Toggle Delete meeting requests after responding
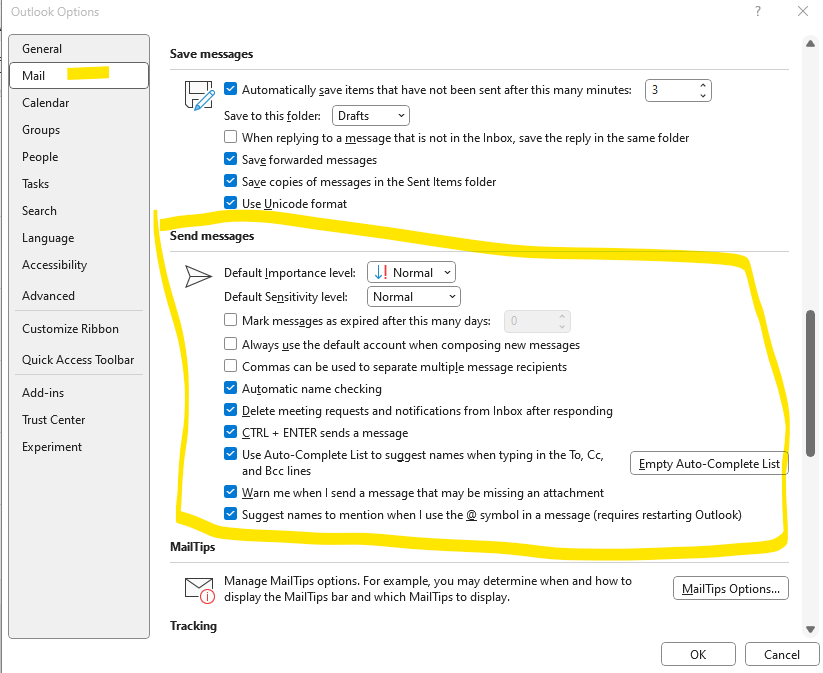The width and height of the screenshot is (823, 673). pos(230,409)
